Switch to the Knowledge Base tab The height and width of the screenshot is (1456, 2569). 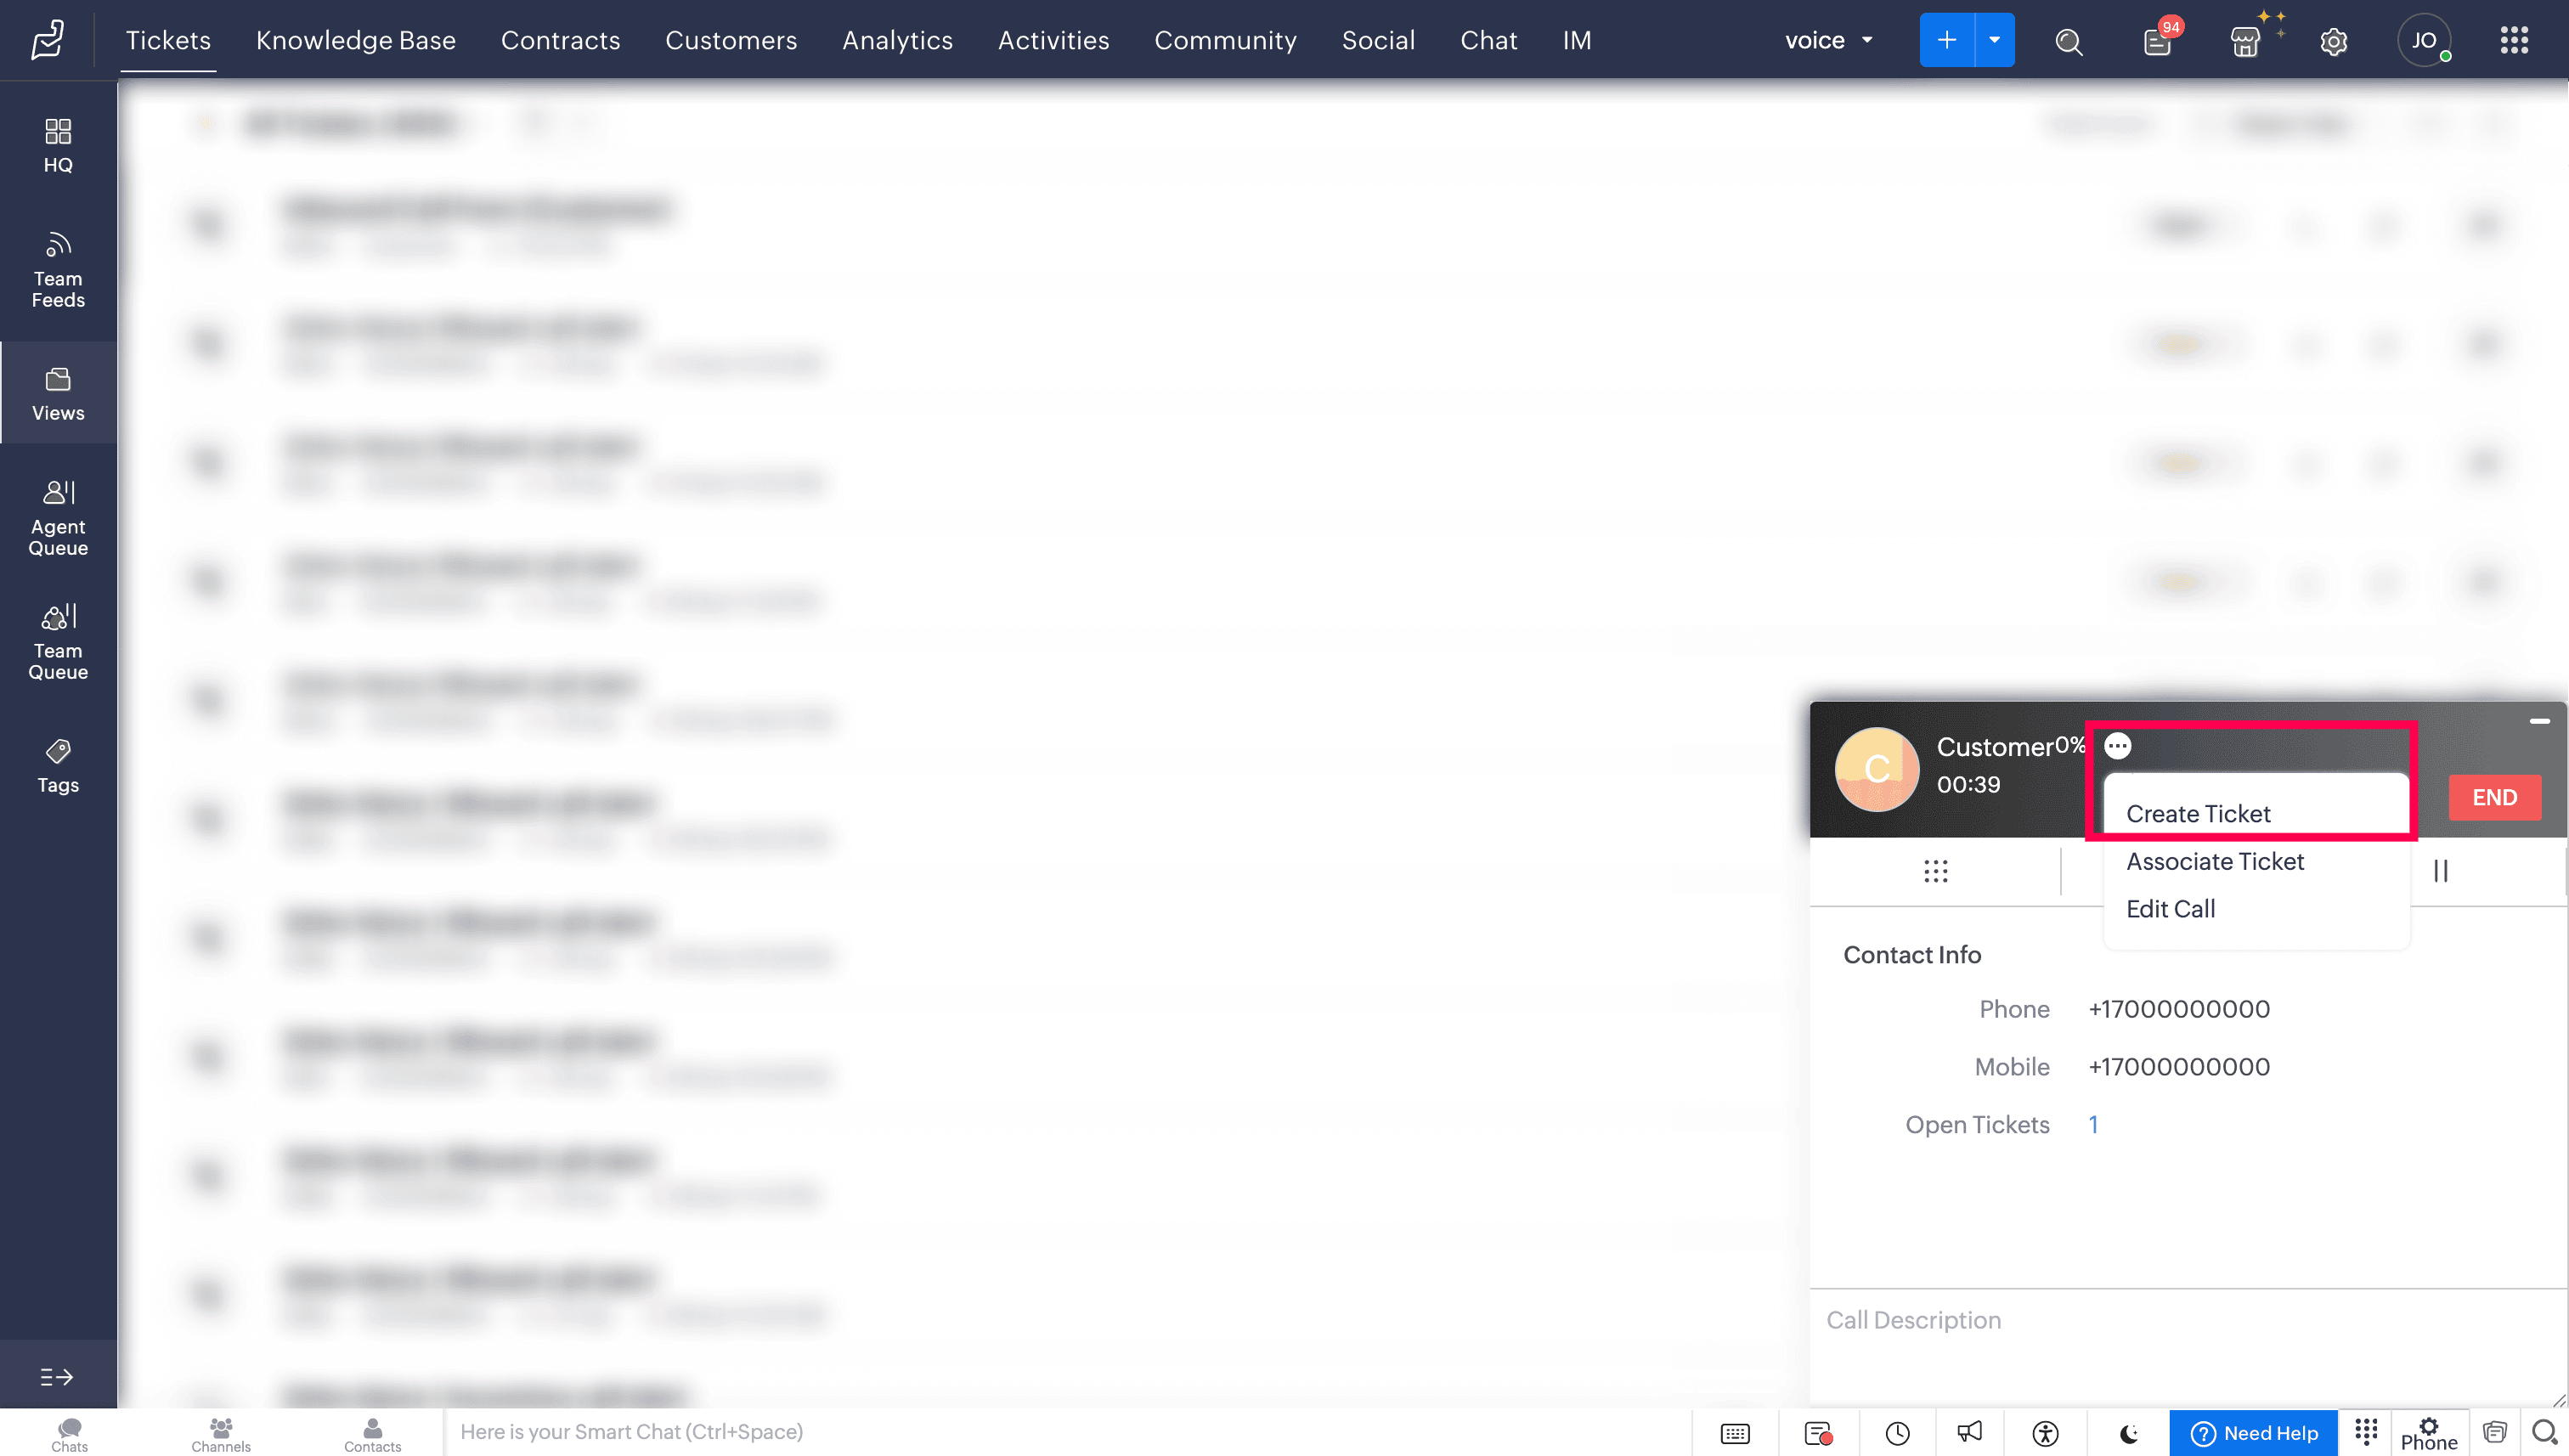(x=355, y=41)
